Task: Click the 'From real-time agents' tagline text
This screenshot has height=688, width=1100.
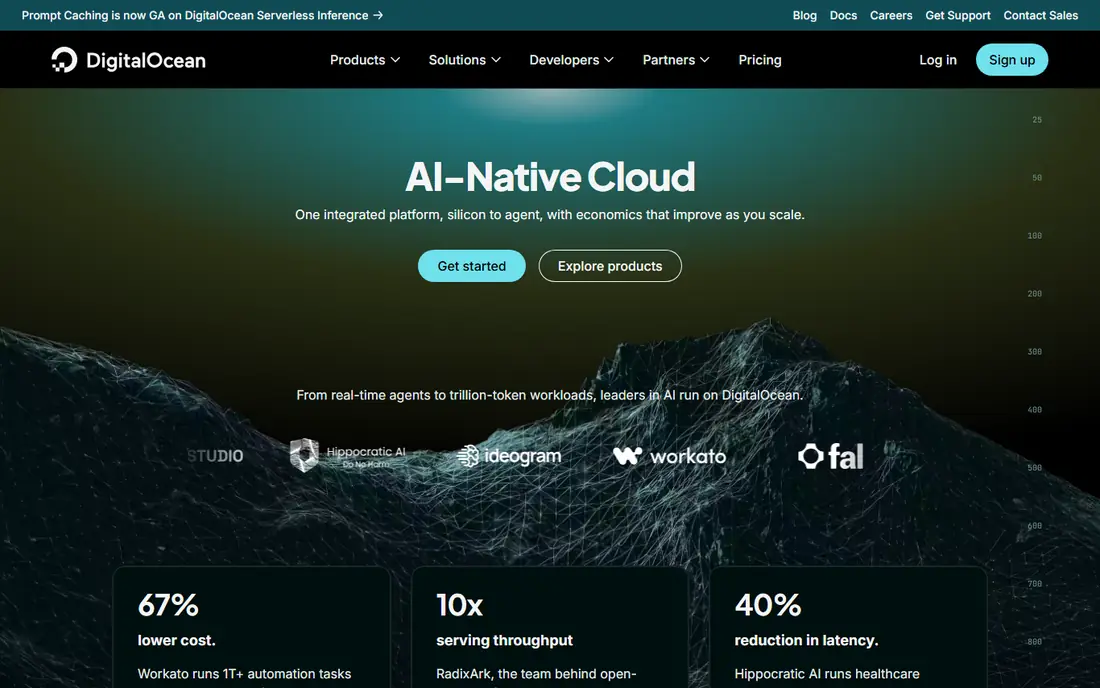Action: point(550,395)
